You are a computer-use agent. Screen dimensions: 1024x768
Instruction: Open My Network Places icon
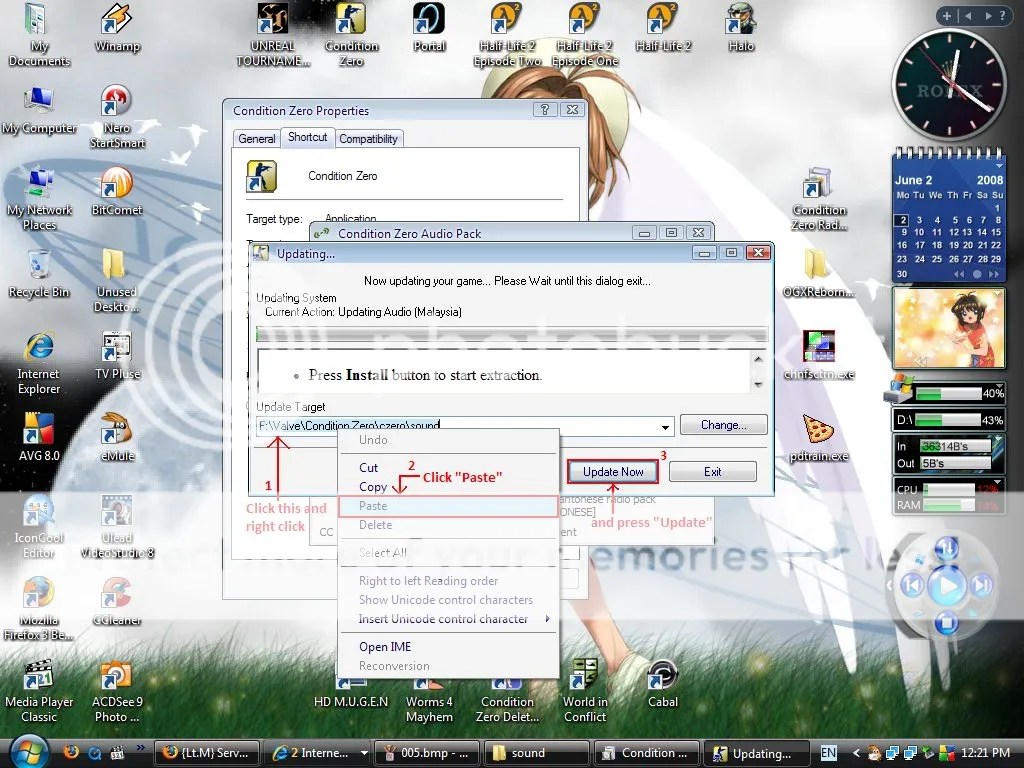point(39,199)
